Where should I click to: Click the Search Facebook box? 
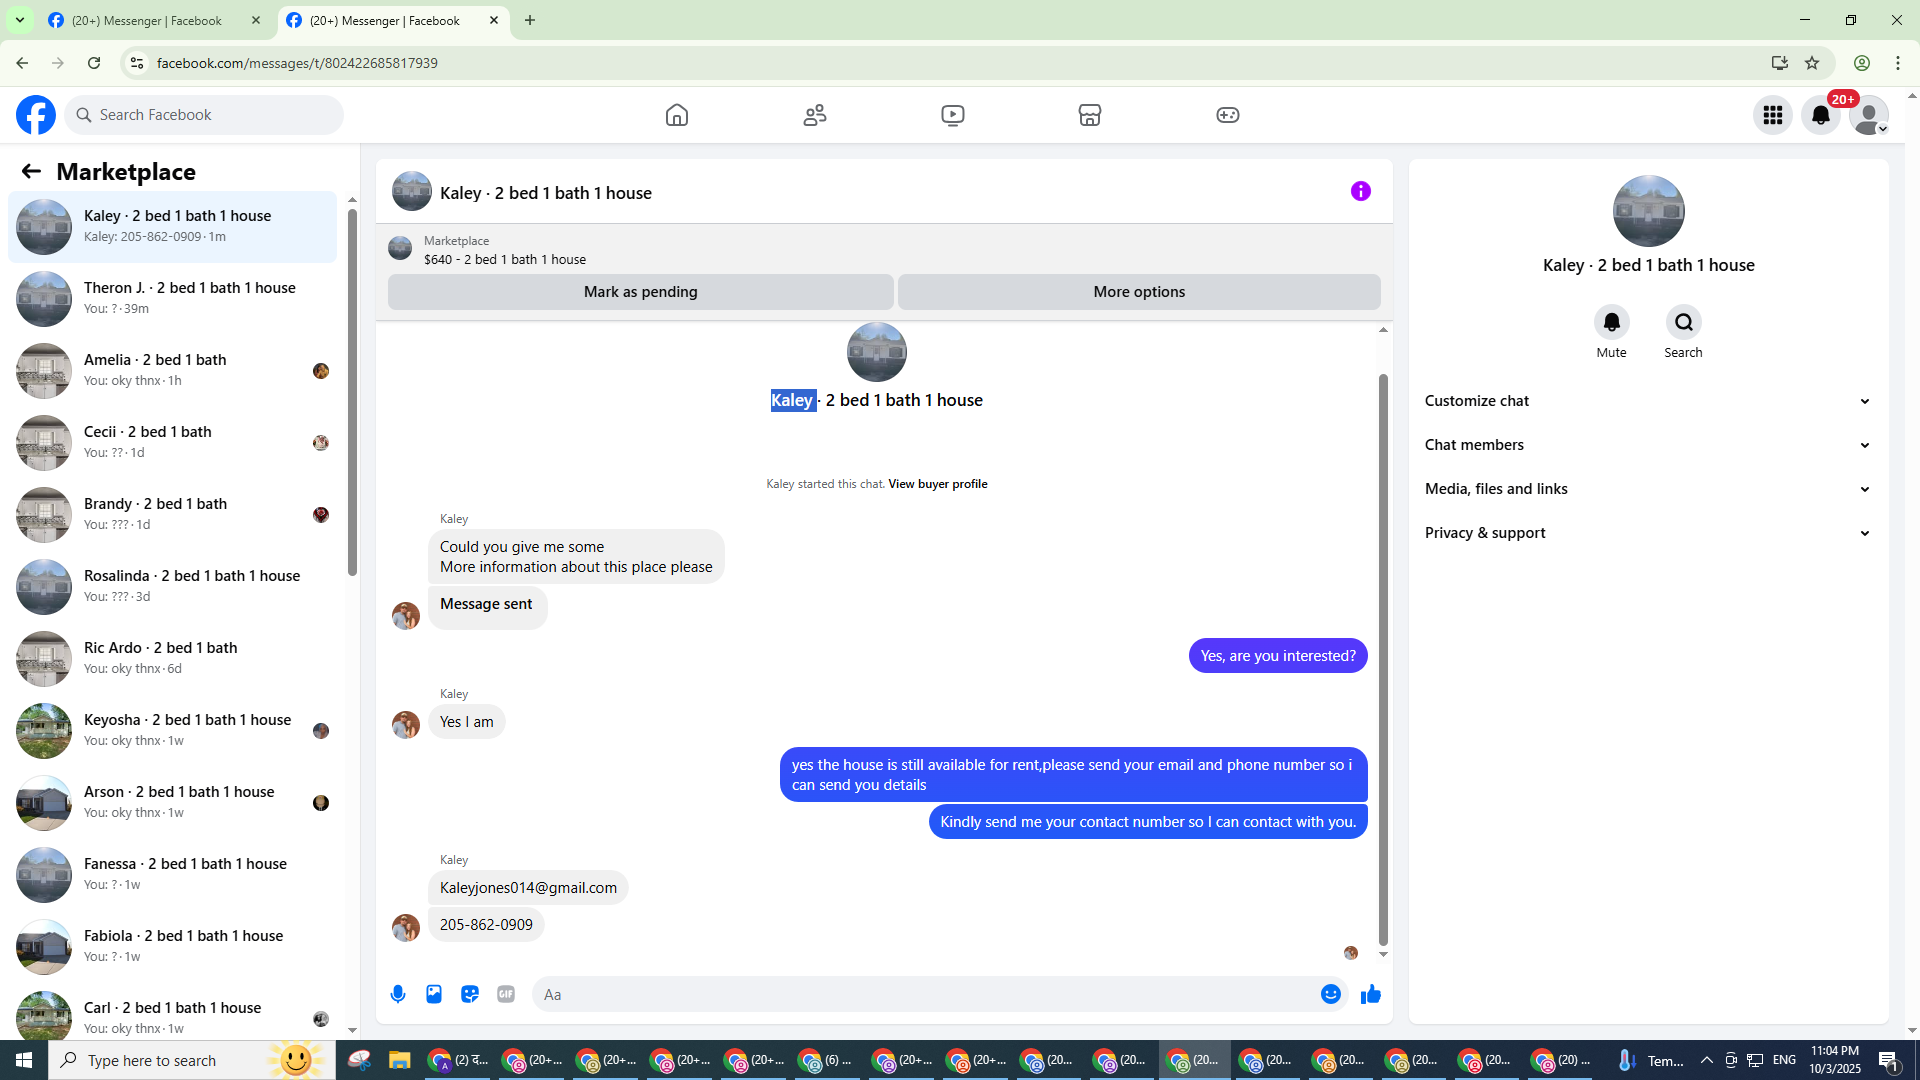[x=204, y=115]
